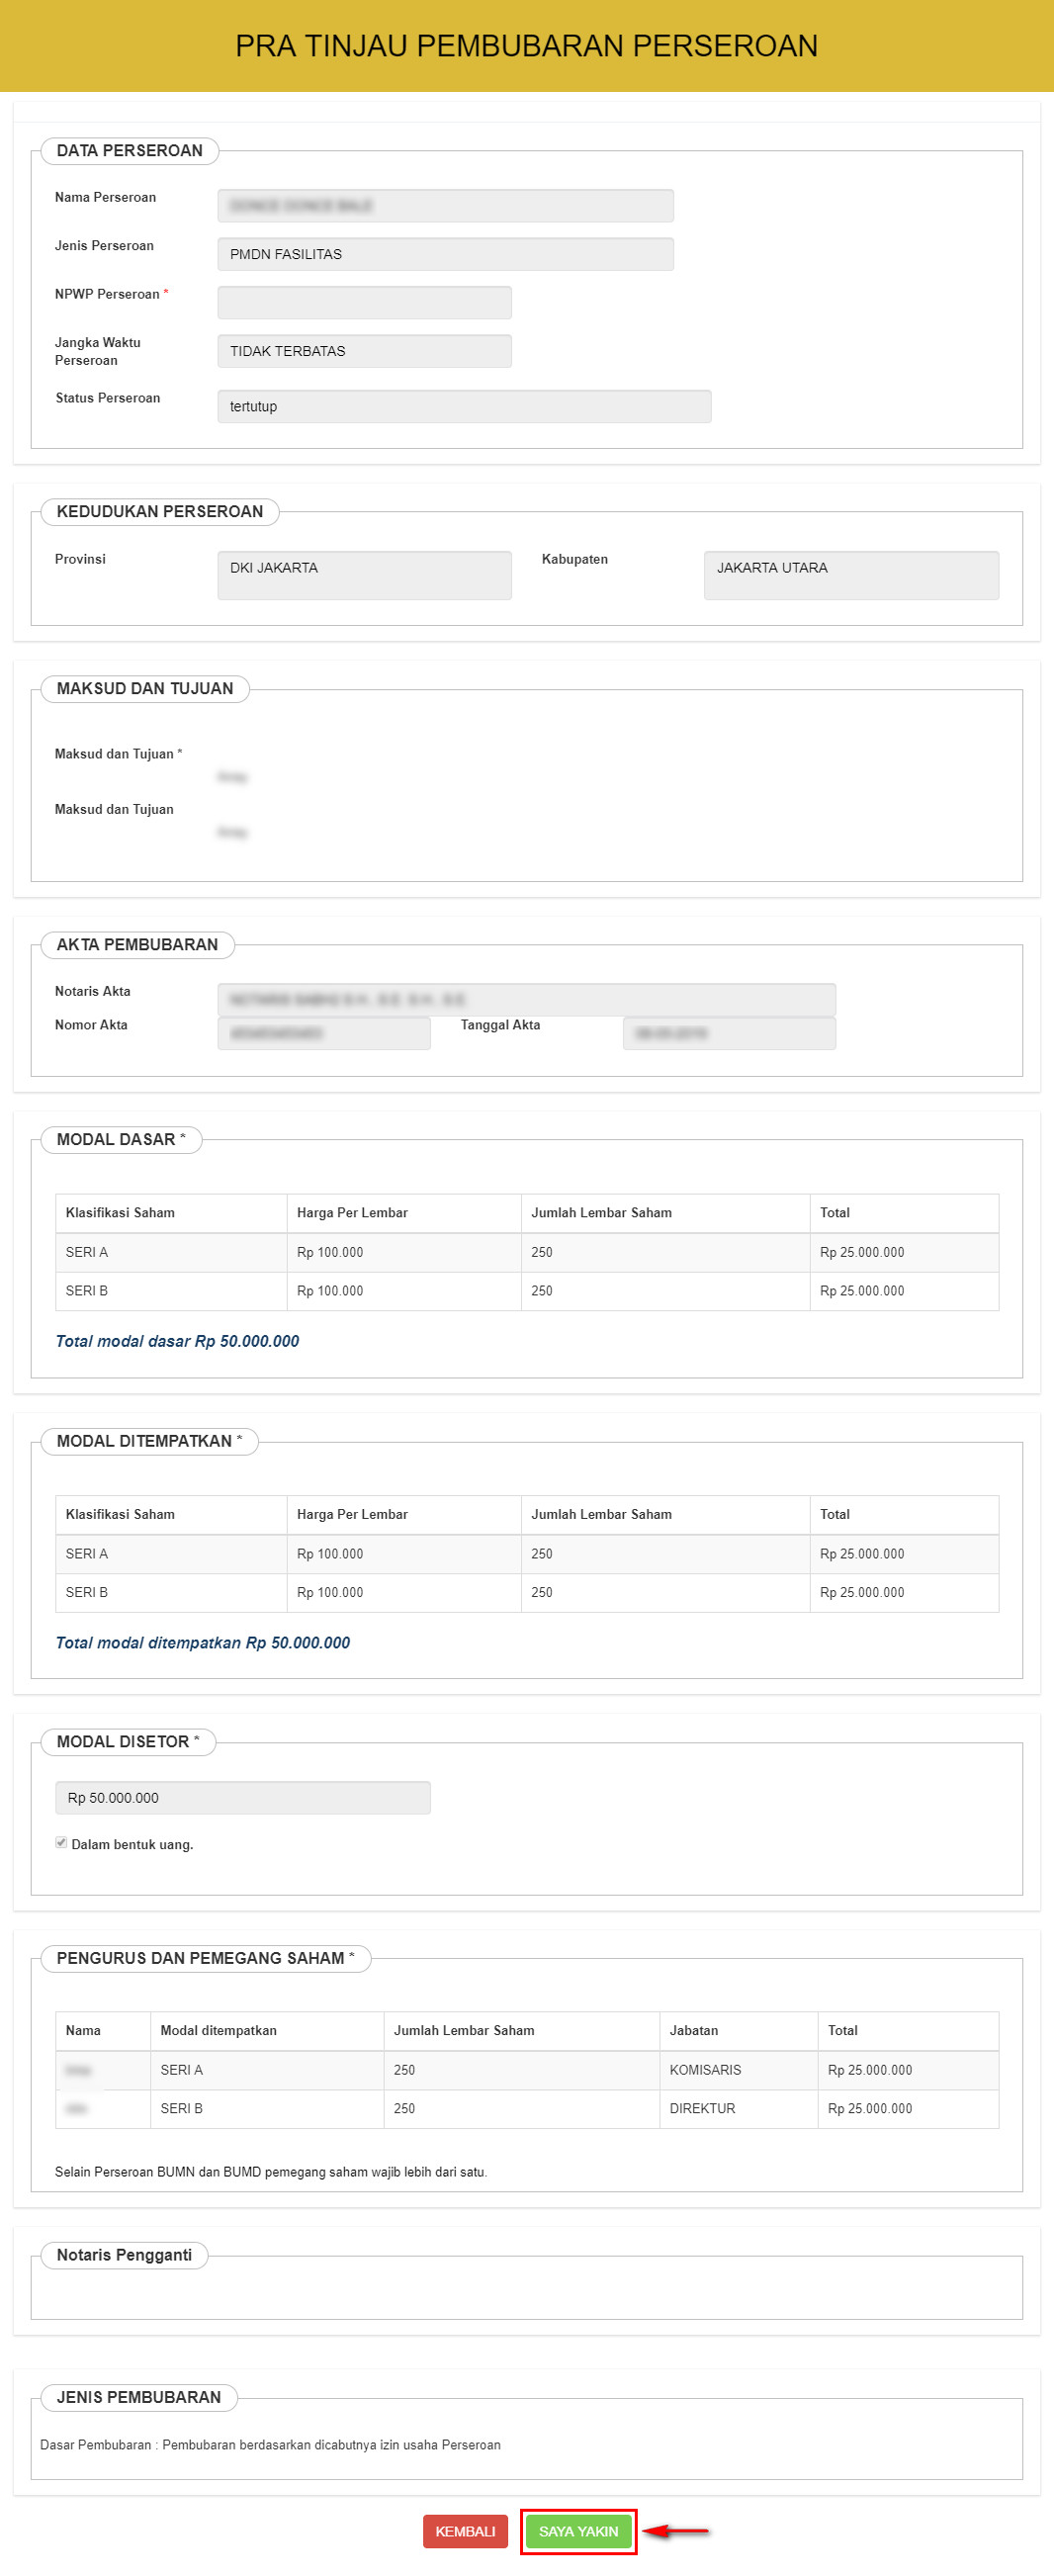
Task: Click the Modal Disetor Rp 50.000.000 field
Action: pyautogui.click(x=242, y=1797)
